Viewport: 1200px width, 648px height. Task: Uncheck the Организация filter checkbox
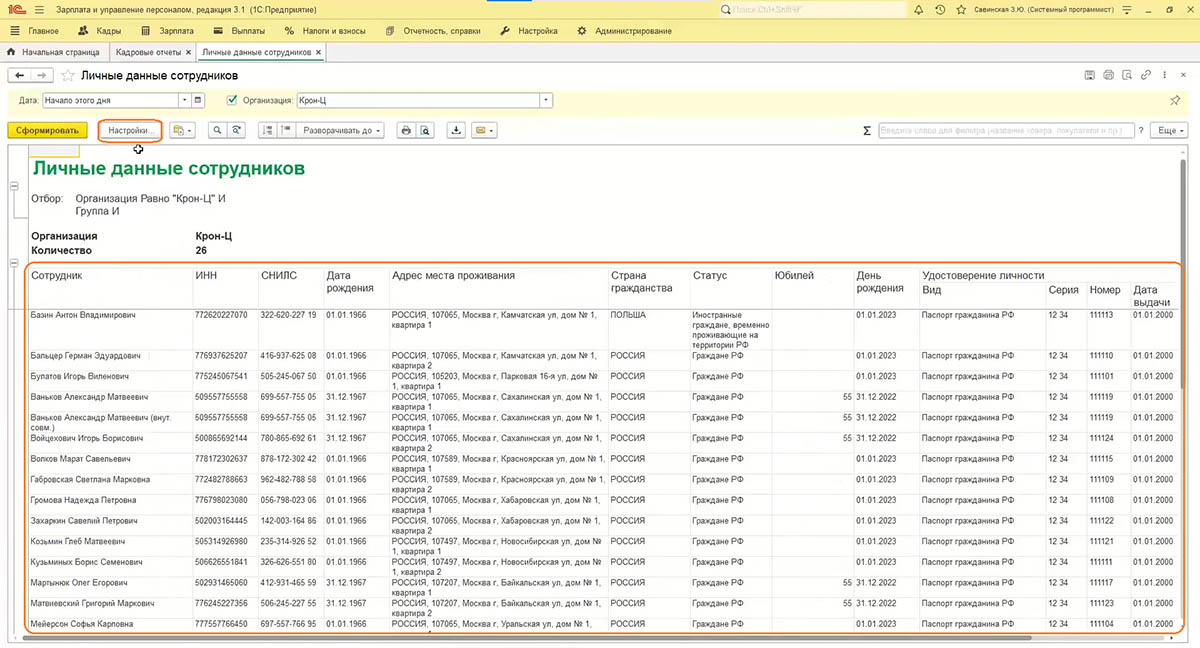coord(232,100)
